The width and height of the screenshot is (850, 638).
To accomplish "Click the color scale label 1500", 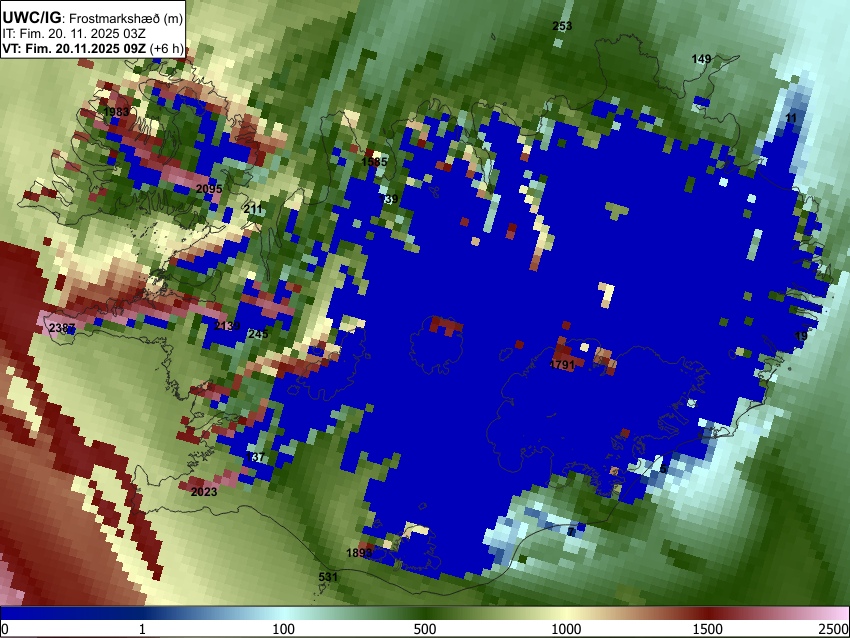I will click(708, 629).
